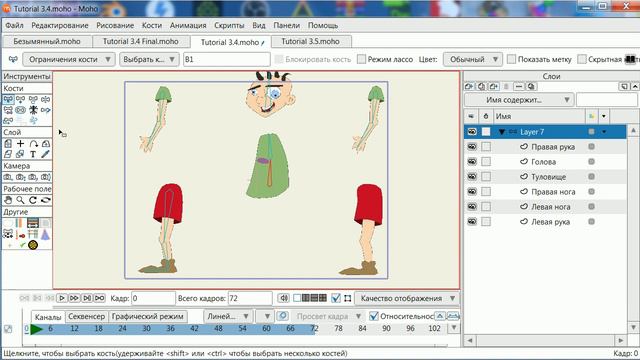Click the color label swatch of Правая рука

591,147
